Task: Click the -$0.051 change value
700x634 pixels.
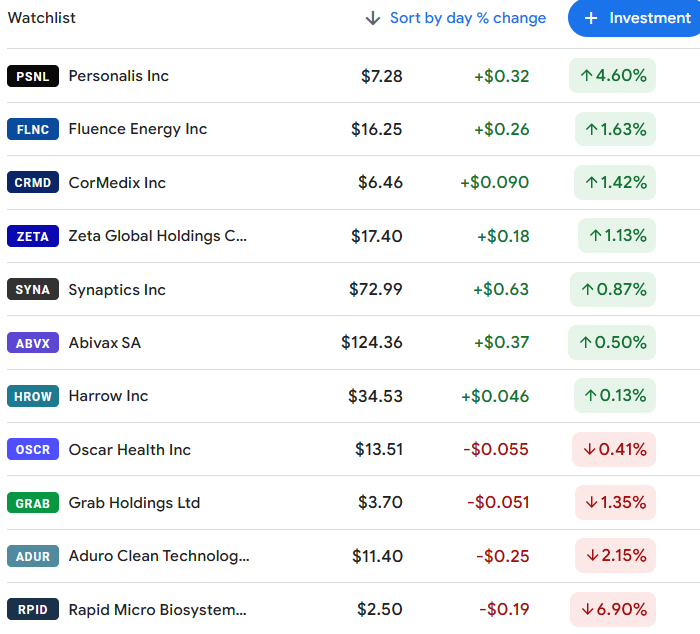Action: coord(498,502)
